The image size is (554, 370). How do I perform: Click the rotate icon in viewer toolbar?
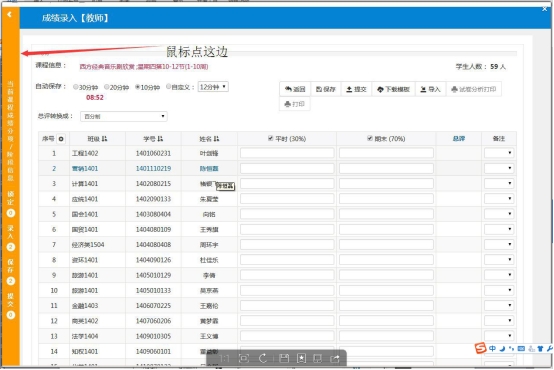[263, 359]
